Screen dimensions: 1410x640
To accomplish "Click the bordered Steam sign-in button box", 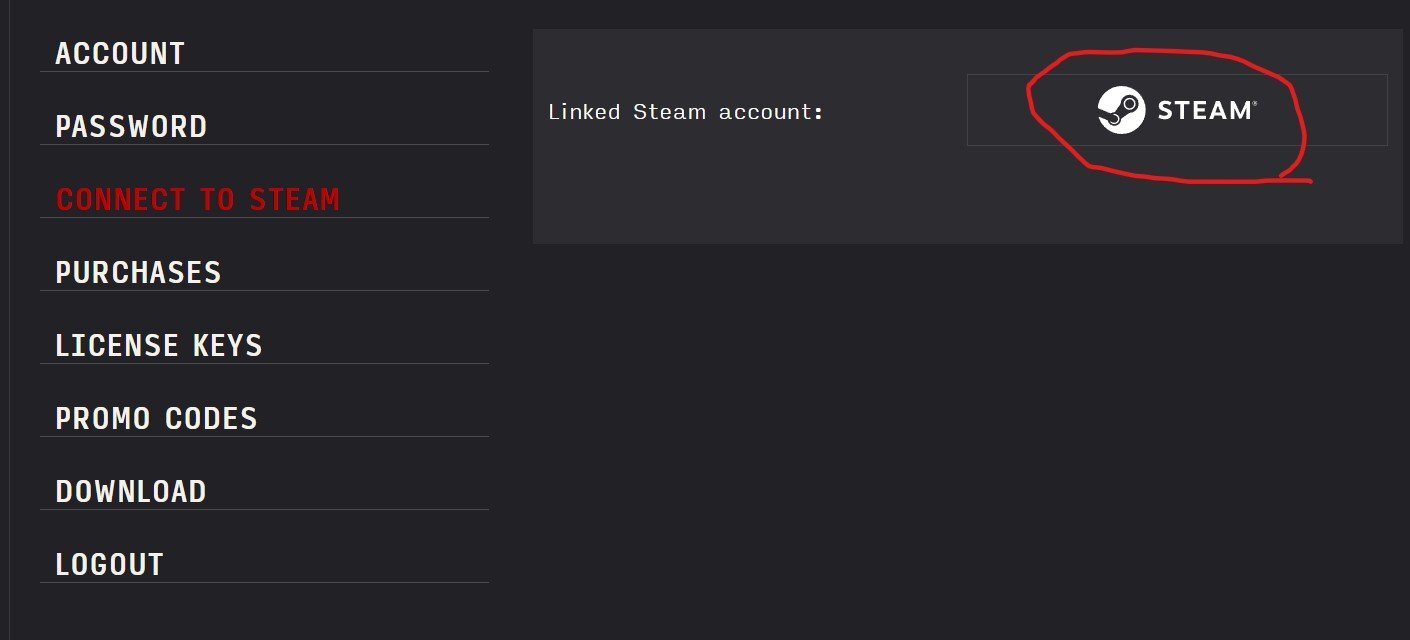I will point(1177,110).
